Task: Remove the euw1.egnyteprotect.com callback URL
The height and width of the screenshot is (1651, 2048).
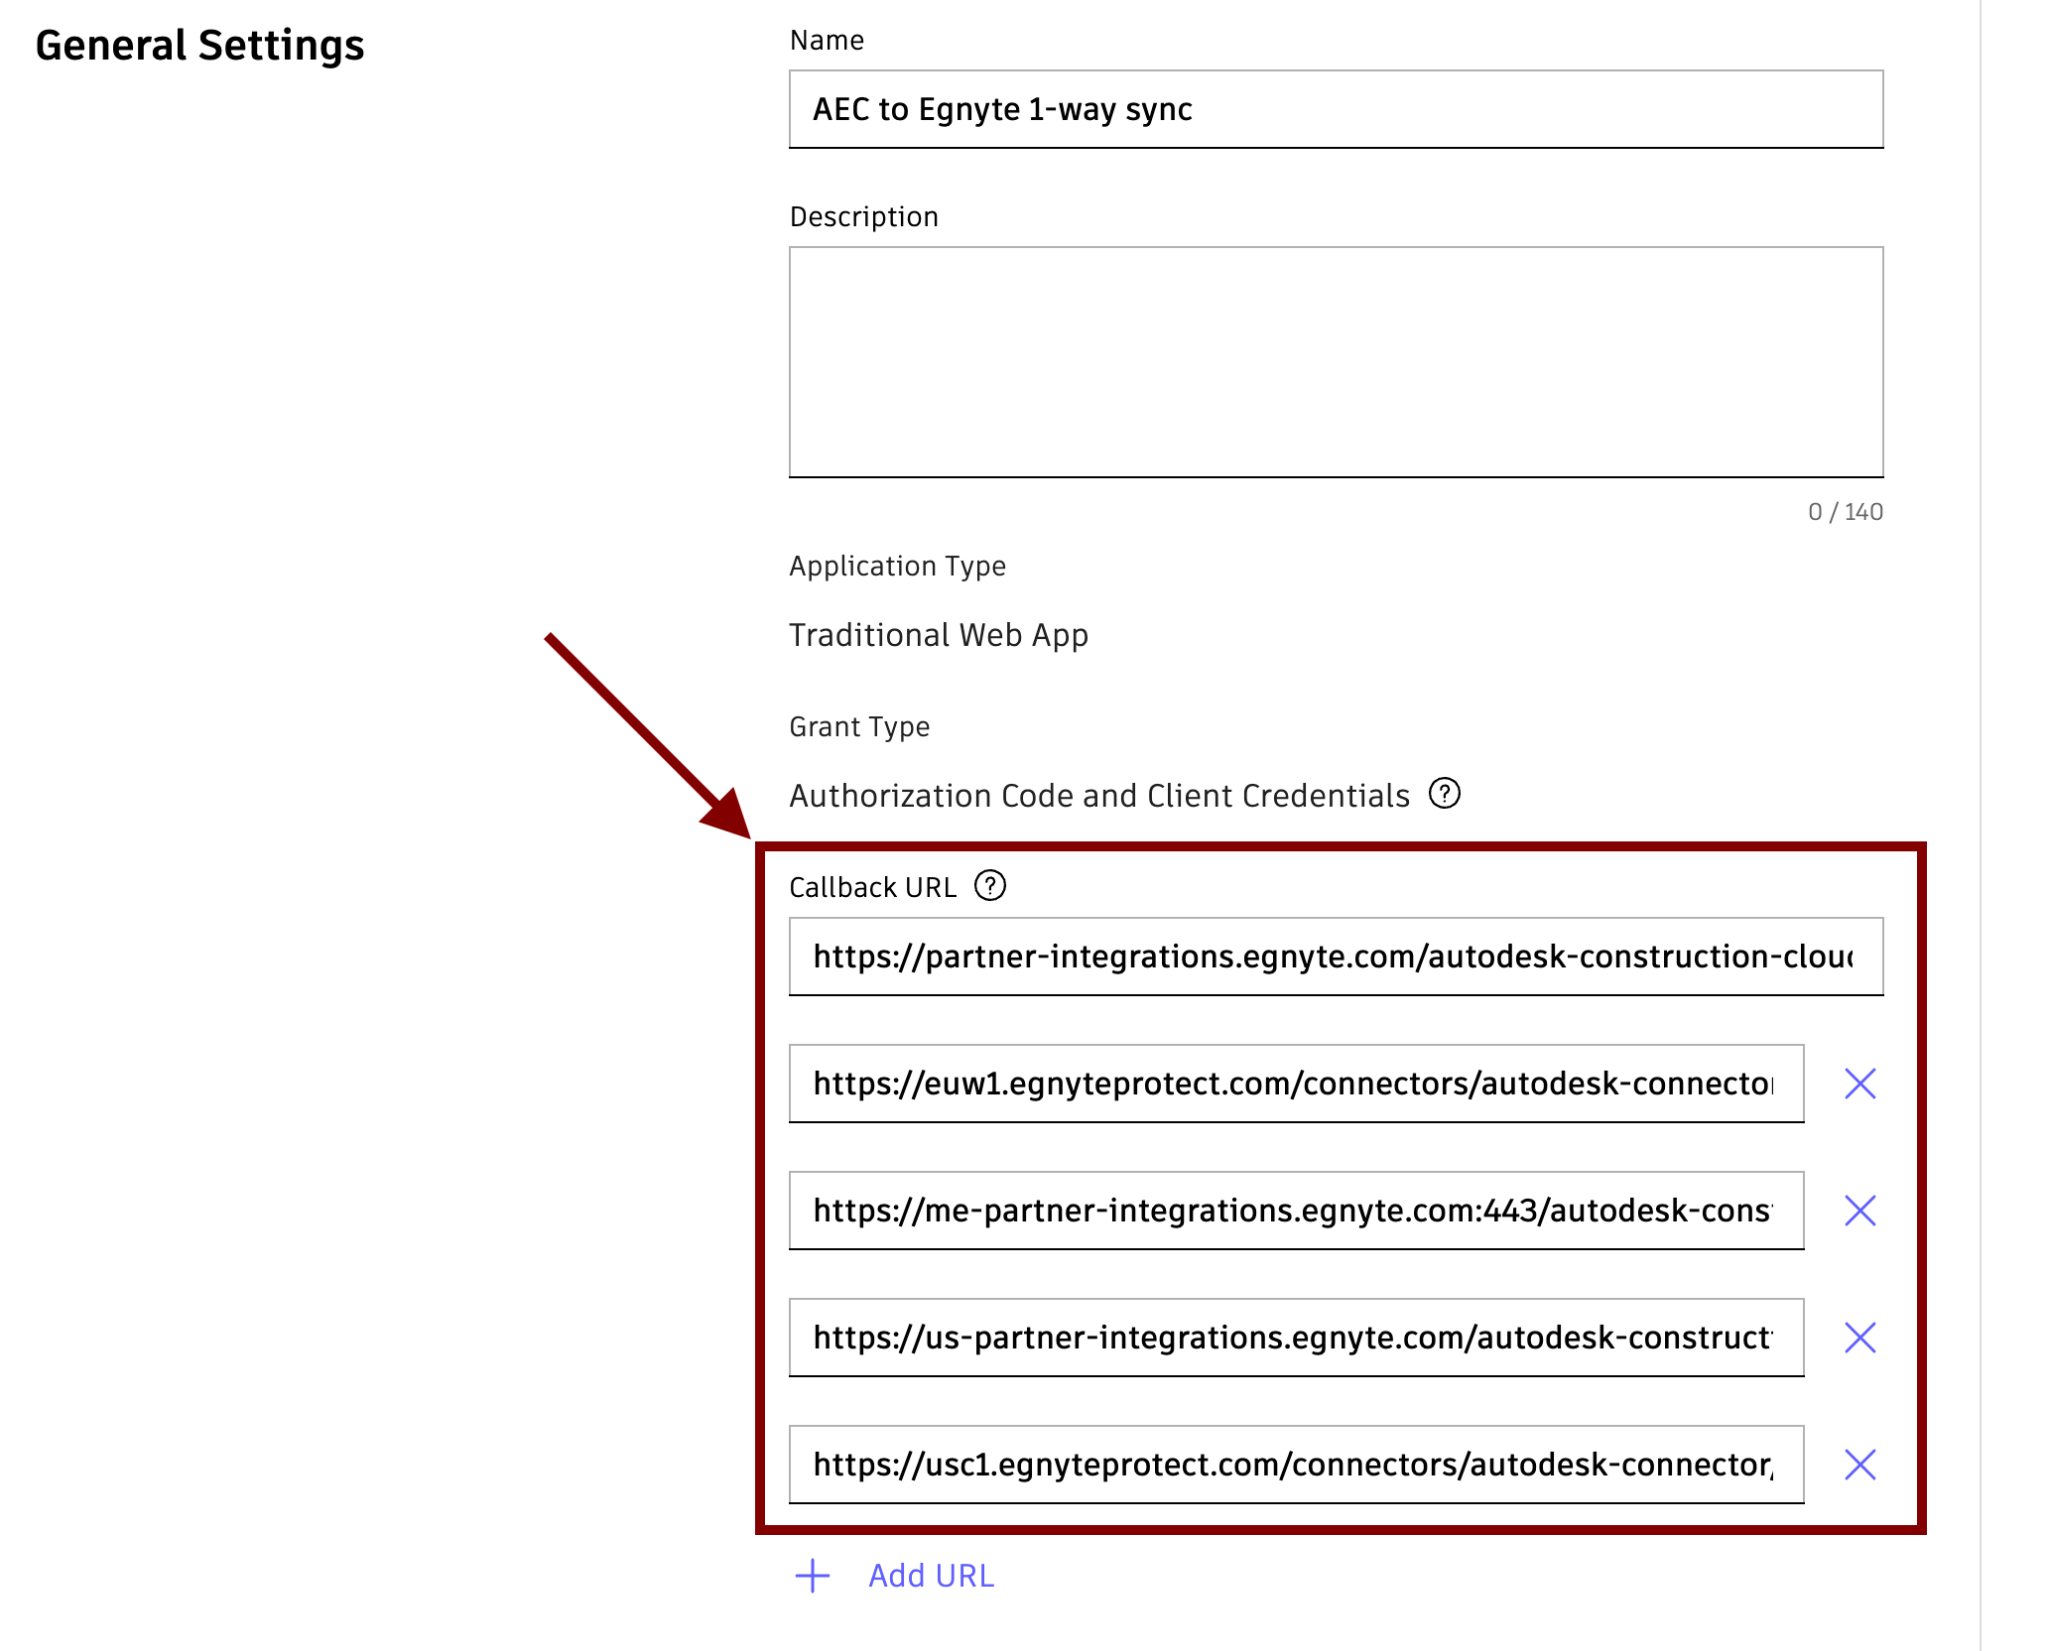Action: click(1859, 1083)
